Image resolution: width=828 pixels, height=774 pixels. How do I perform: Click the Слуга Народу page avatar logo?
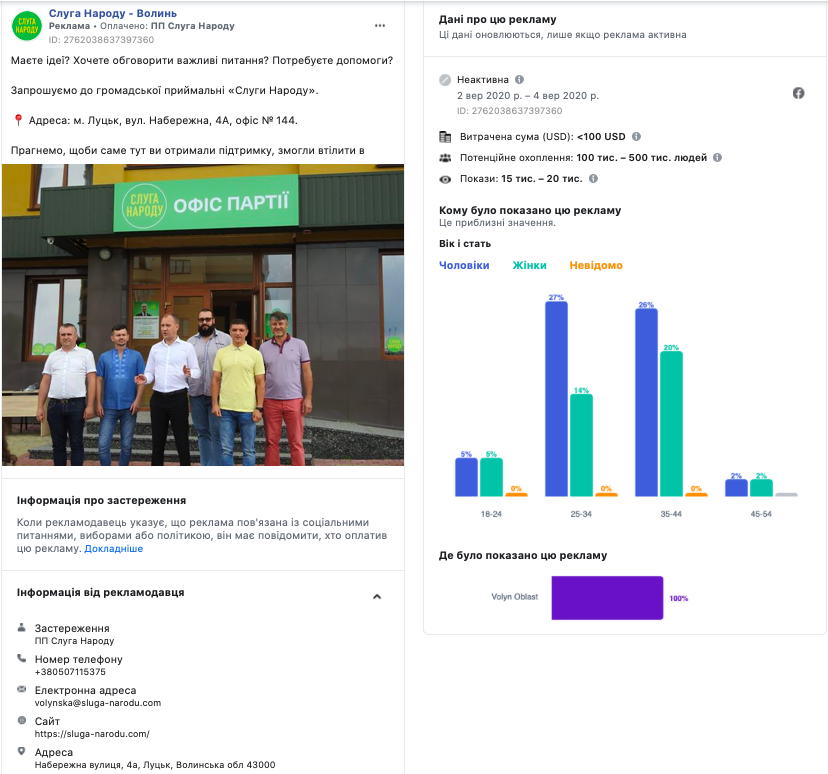coord(27,26)
